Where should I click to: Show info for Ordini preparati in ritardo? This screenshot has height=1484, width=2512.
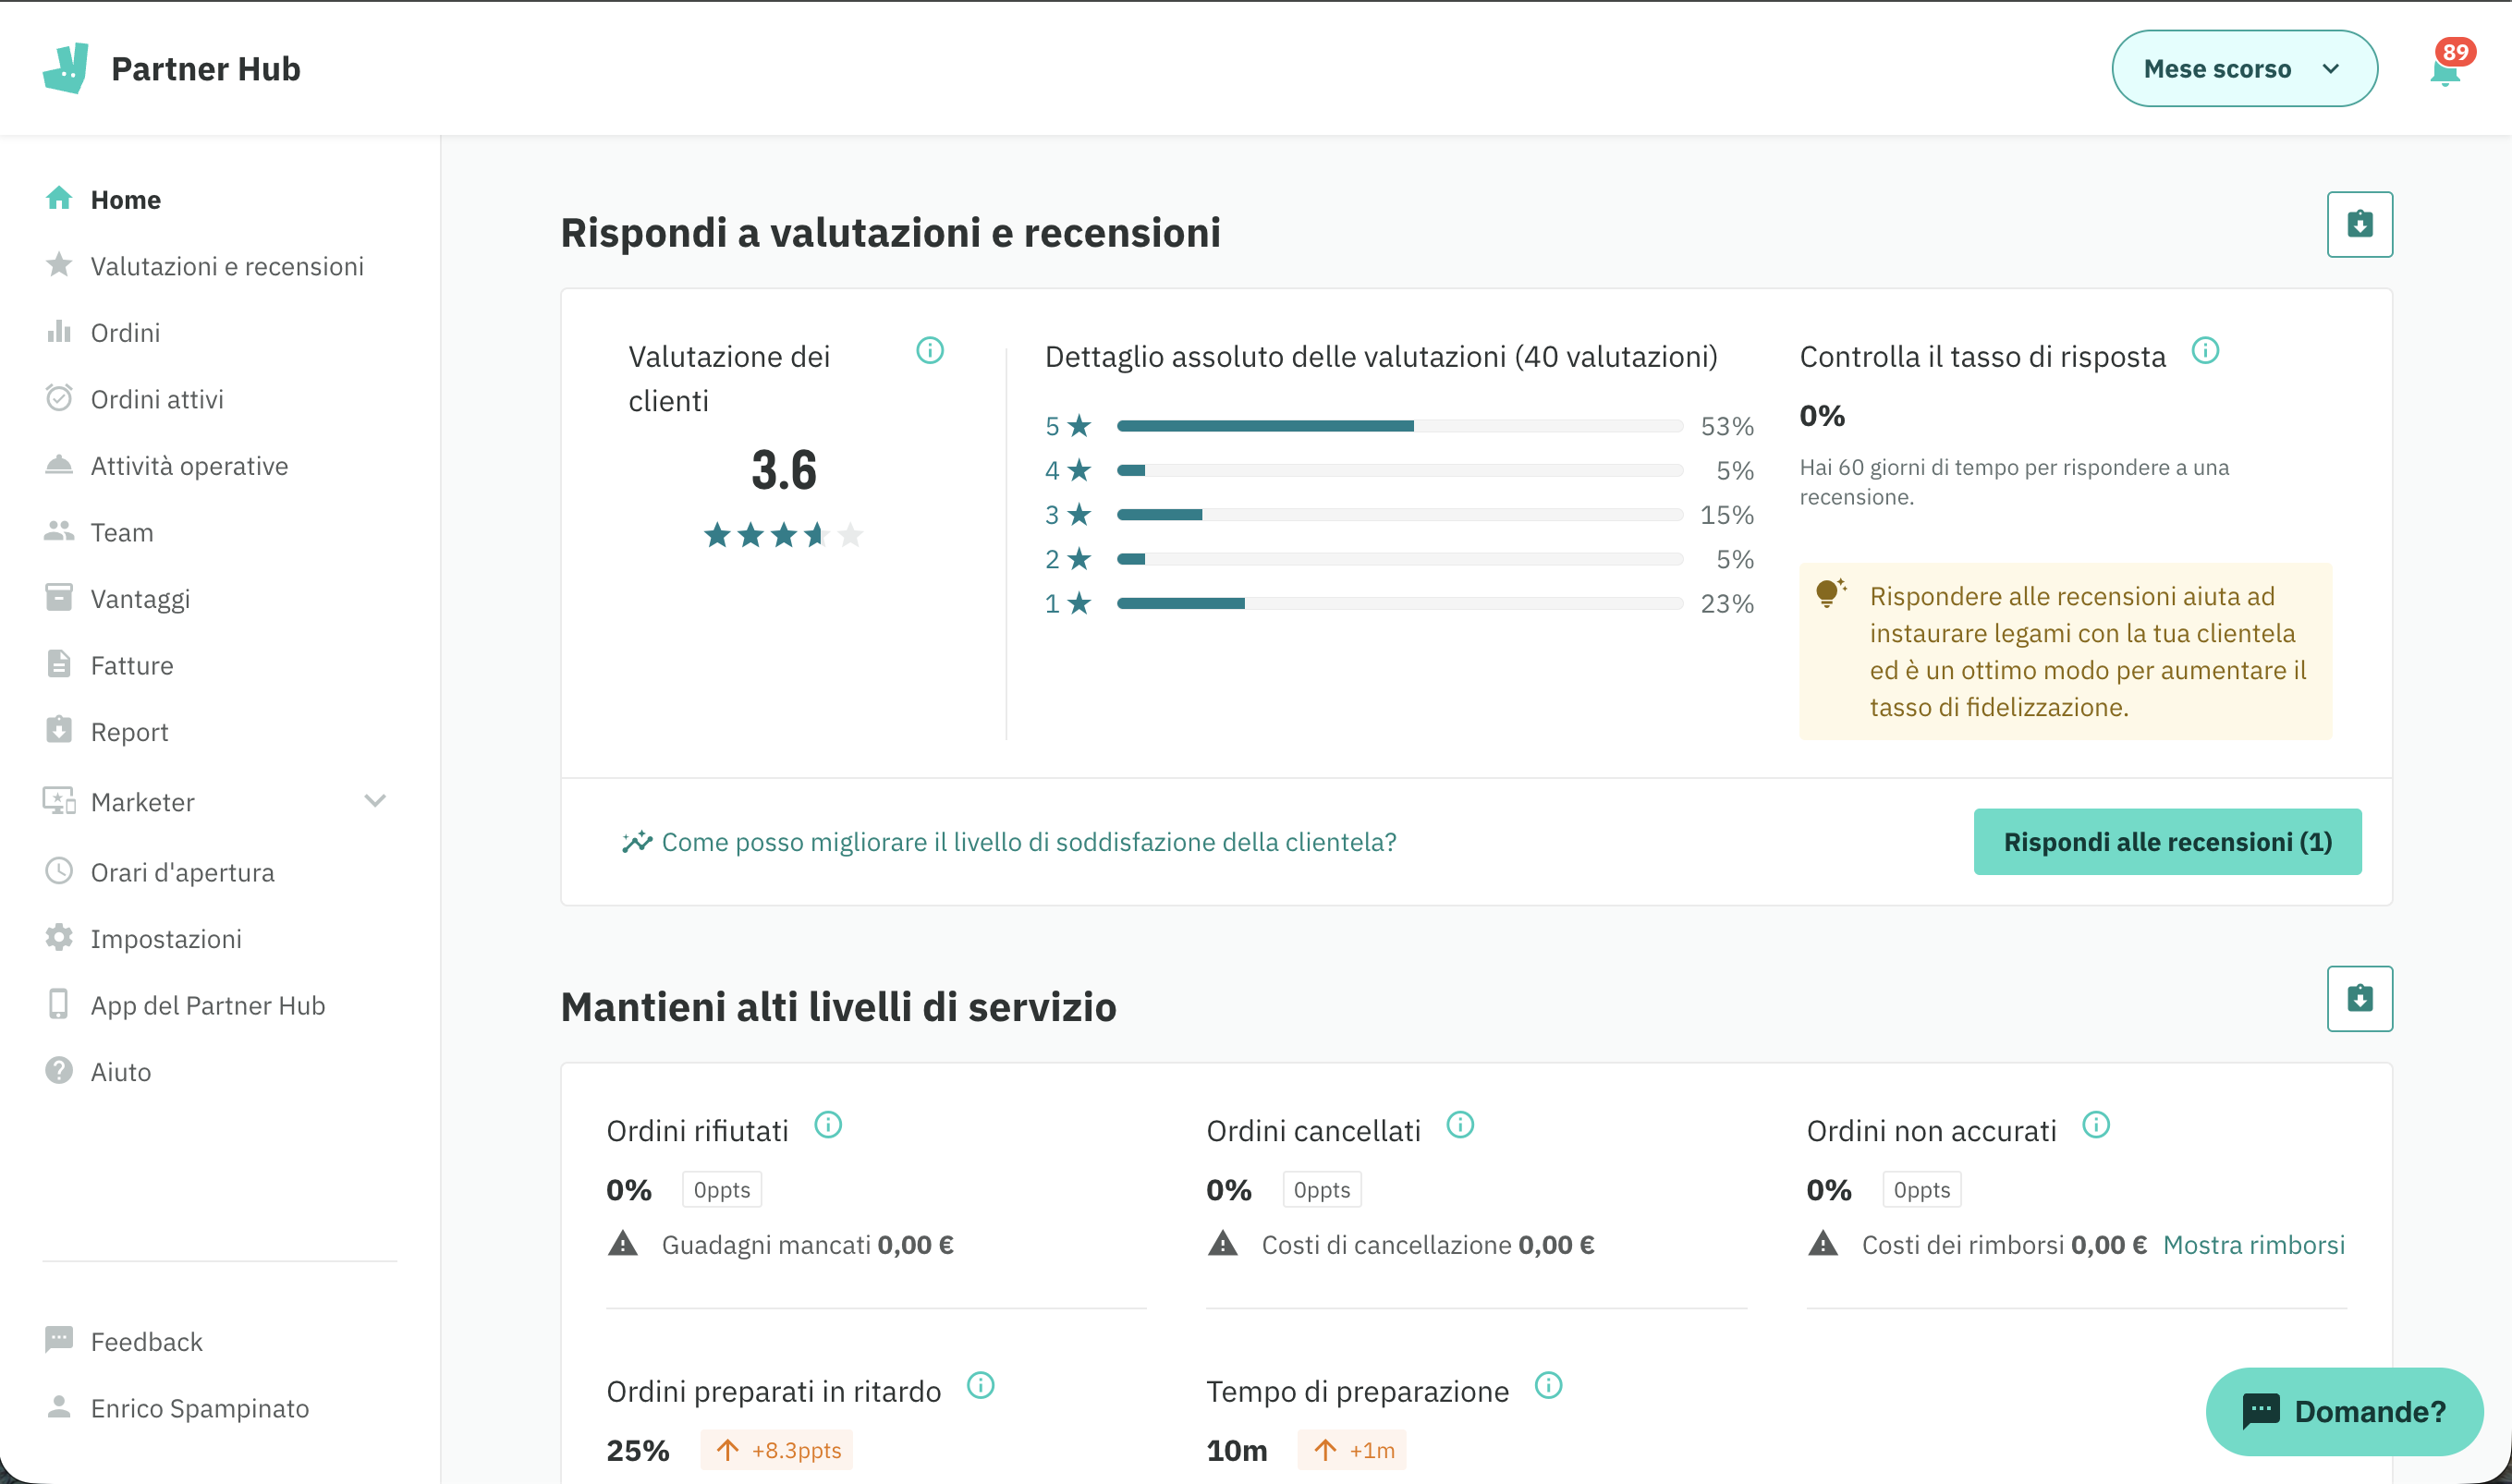pyautogui.click(x=981, y=1386)
